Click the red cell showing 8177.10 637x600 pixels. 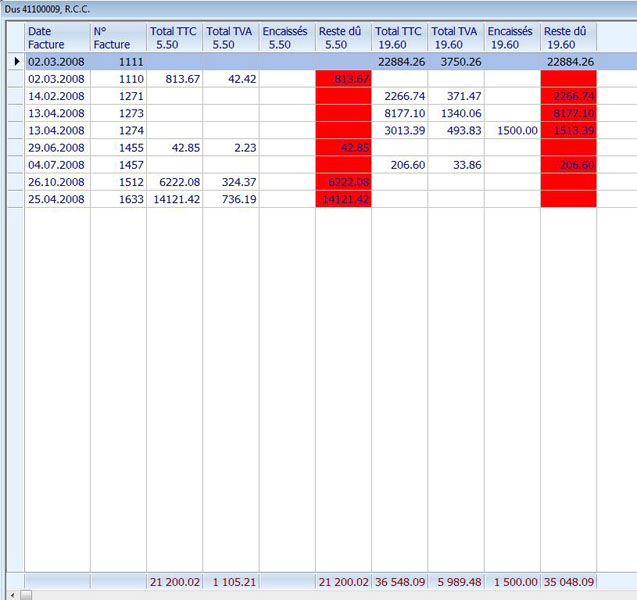coord(568,113)
